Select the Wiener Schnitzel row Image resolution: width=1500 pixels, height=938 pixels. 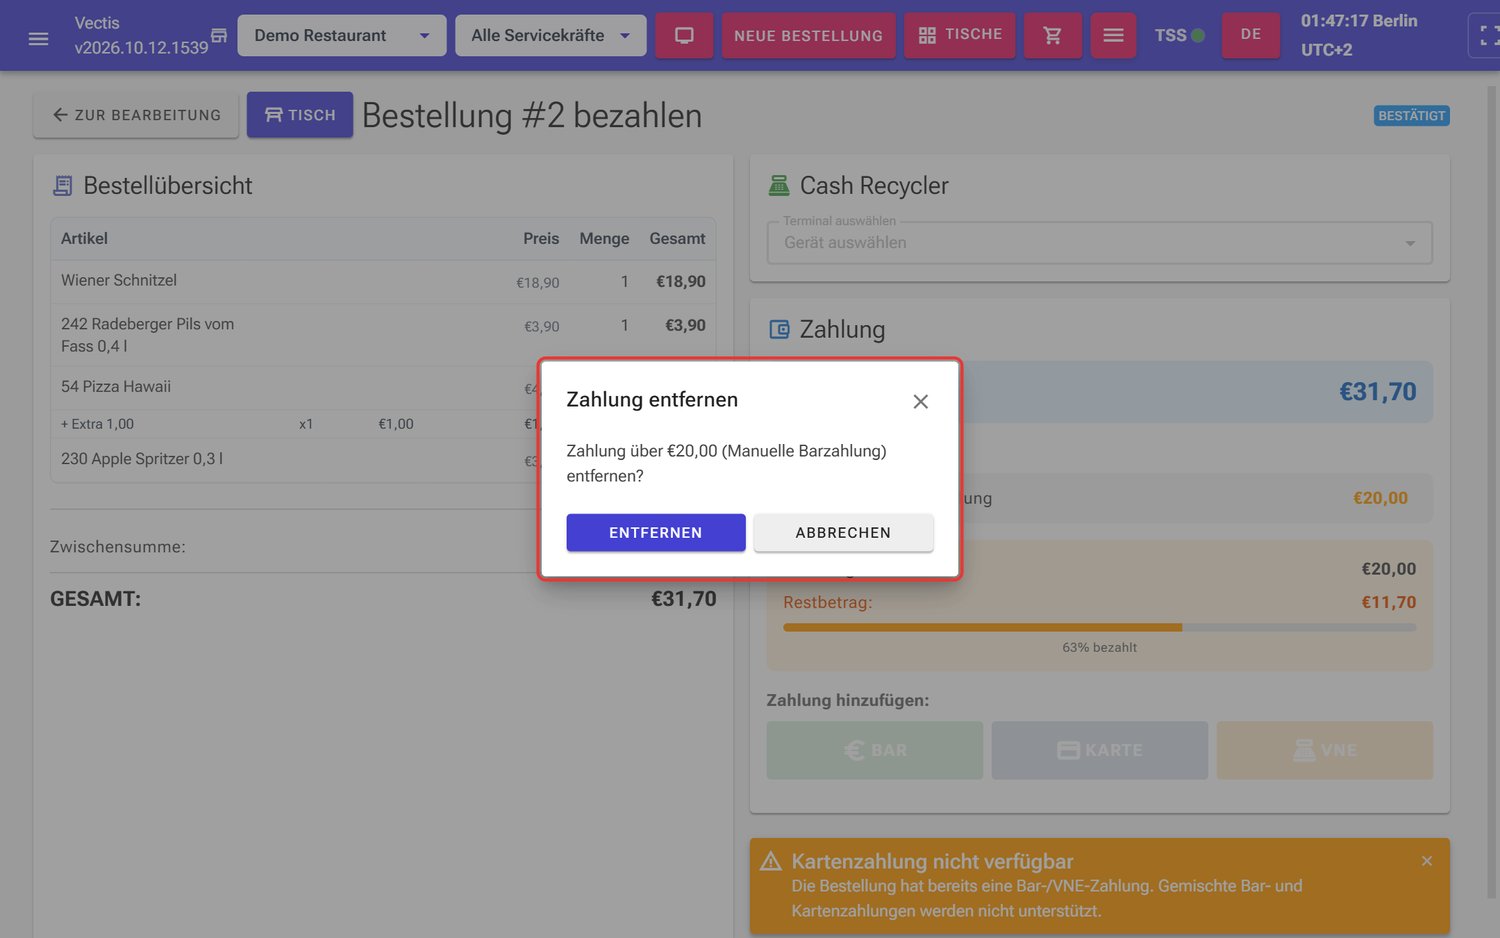[383, 282]
